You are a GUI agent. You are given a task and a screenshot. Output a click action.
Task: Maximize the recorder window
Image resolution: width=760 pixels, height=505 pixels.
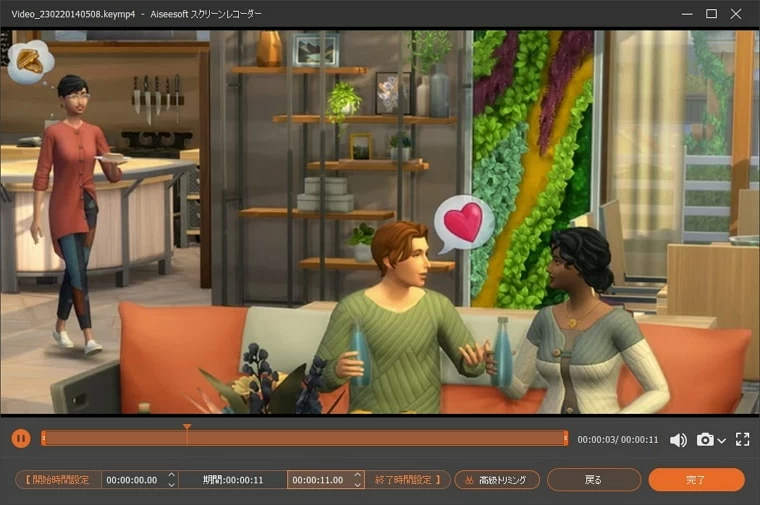click(x=711, y=14)
